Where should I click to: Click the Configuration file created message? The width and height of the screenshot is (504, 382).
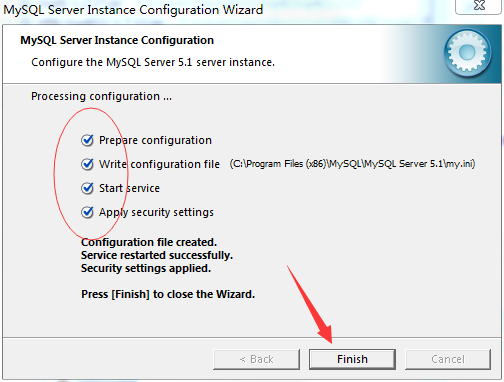point(149,242)
